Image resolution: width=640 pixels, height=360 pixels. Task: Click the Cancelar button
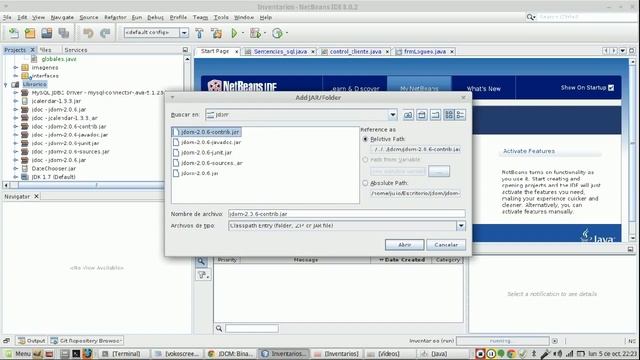click(446, 245)
